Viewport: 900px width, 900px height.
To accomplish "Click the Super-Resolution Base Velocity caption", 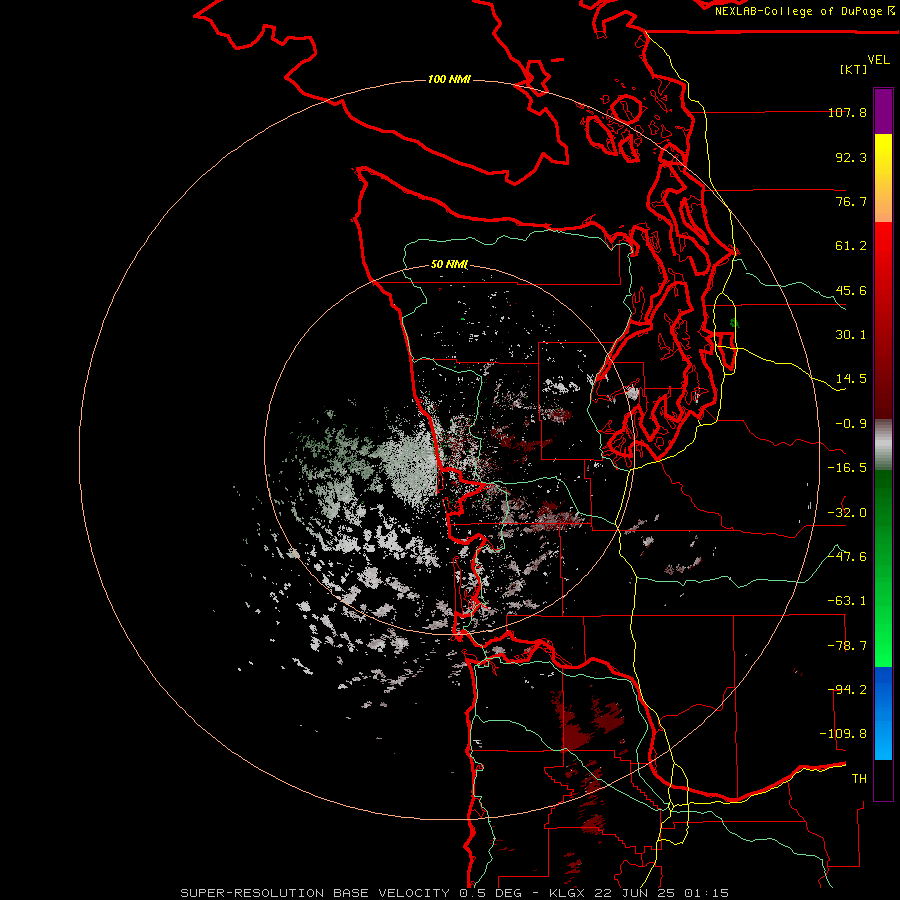I will [x=454, y=893].
